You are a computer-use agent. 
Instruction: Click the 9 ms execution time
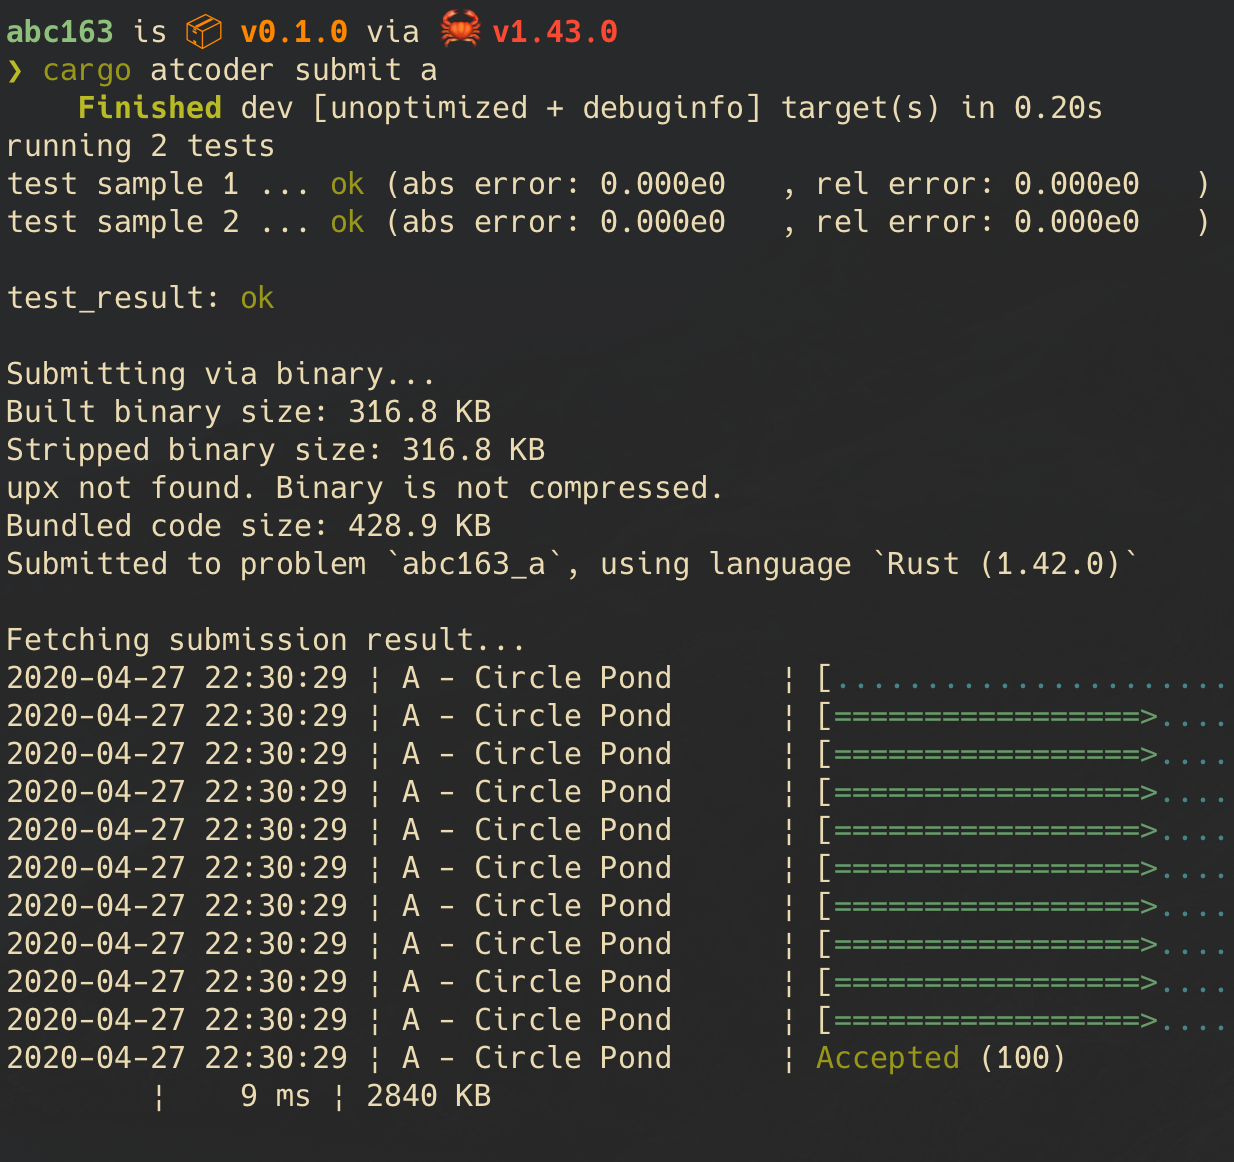(275, 1097)
